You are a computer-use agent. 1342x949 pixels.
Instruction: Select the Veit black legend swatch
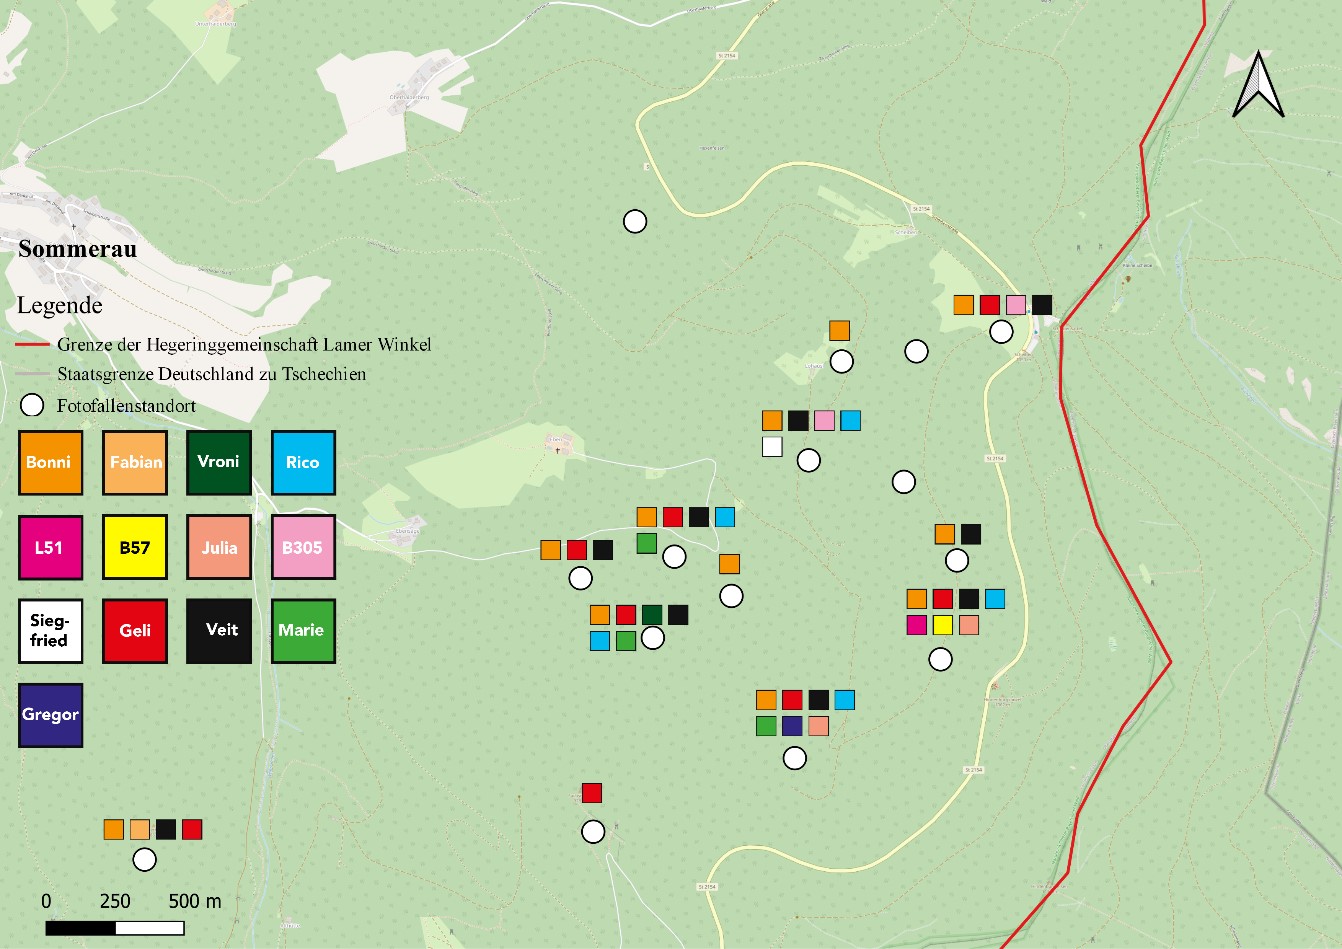[x=219, y=630]
